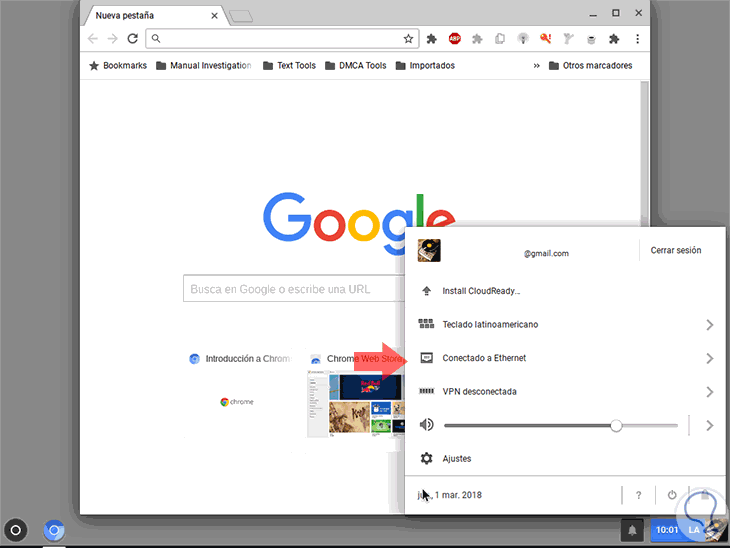The image size is (730, 548).
Task: Click the Ajustes gear icon
Action: click(x=426, y=459)
